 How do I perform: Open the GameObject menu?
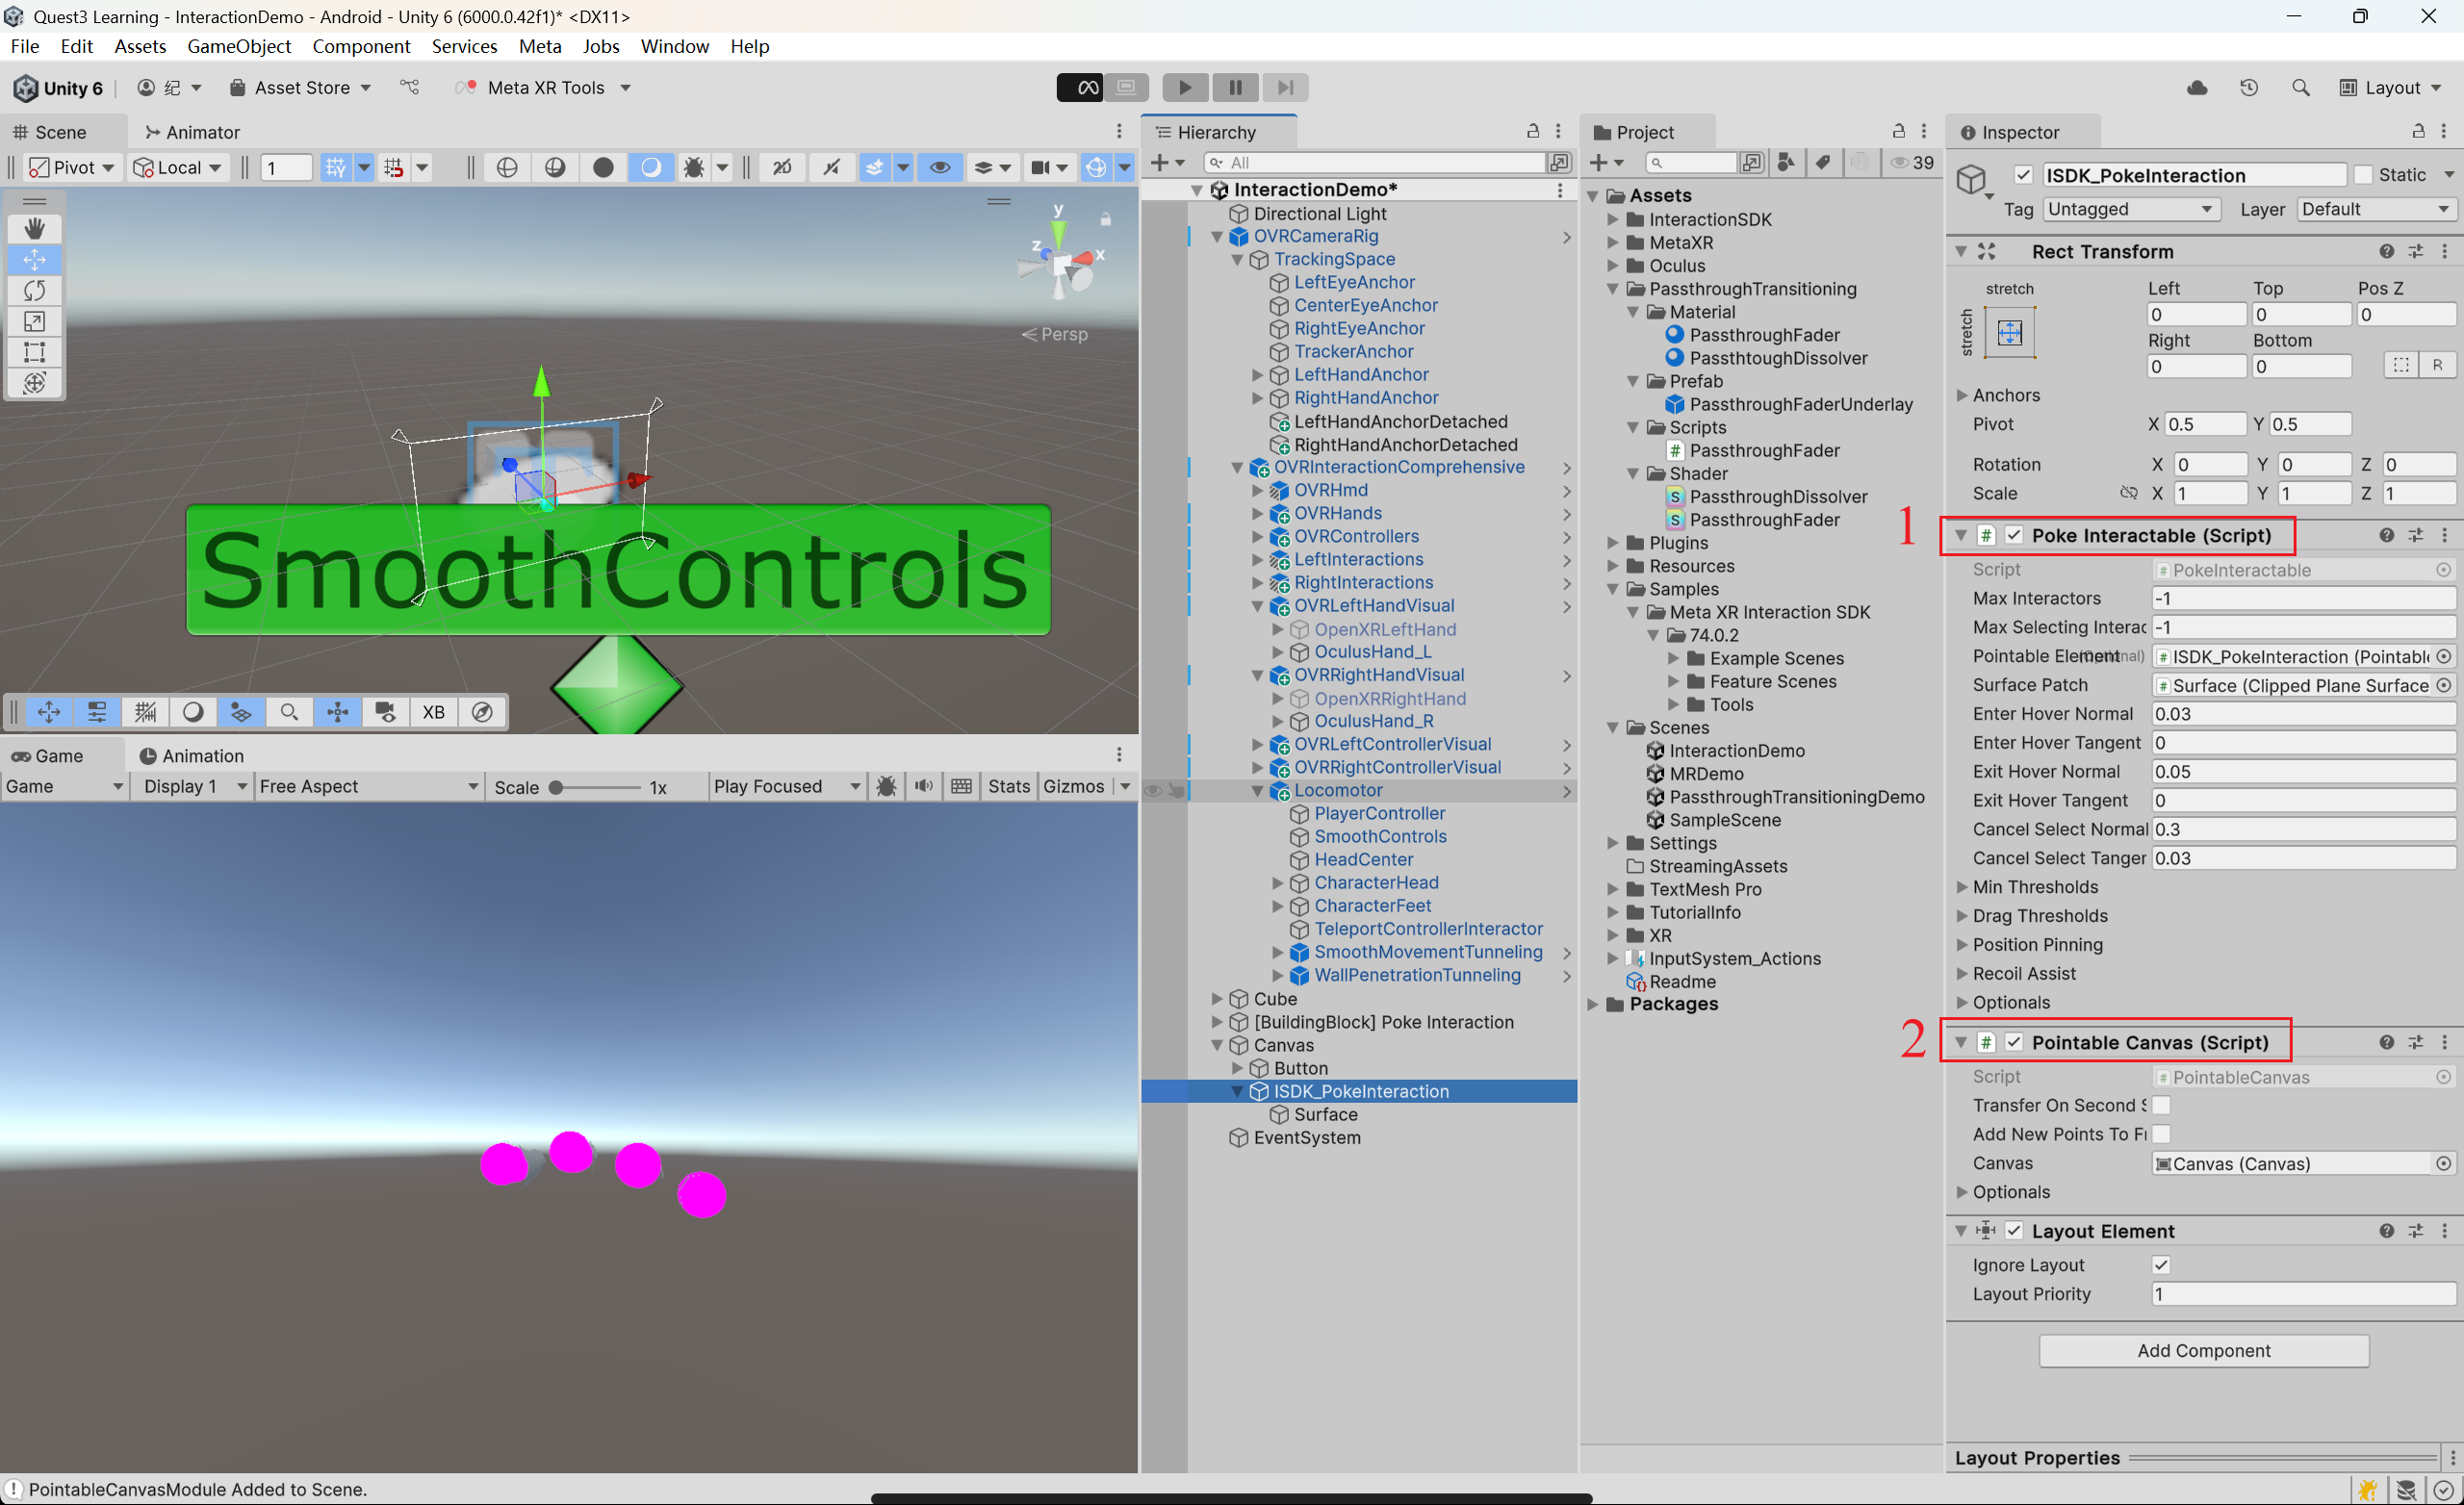pyautogui.click(x=239, y=46)
